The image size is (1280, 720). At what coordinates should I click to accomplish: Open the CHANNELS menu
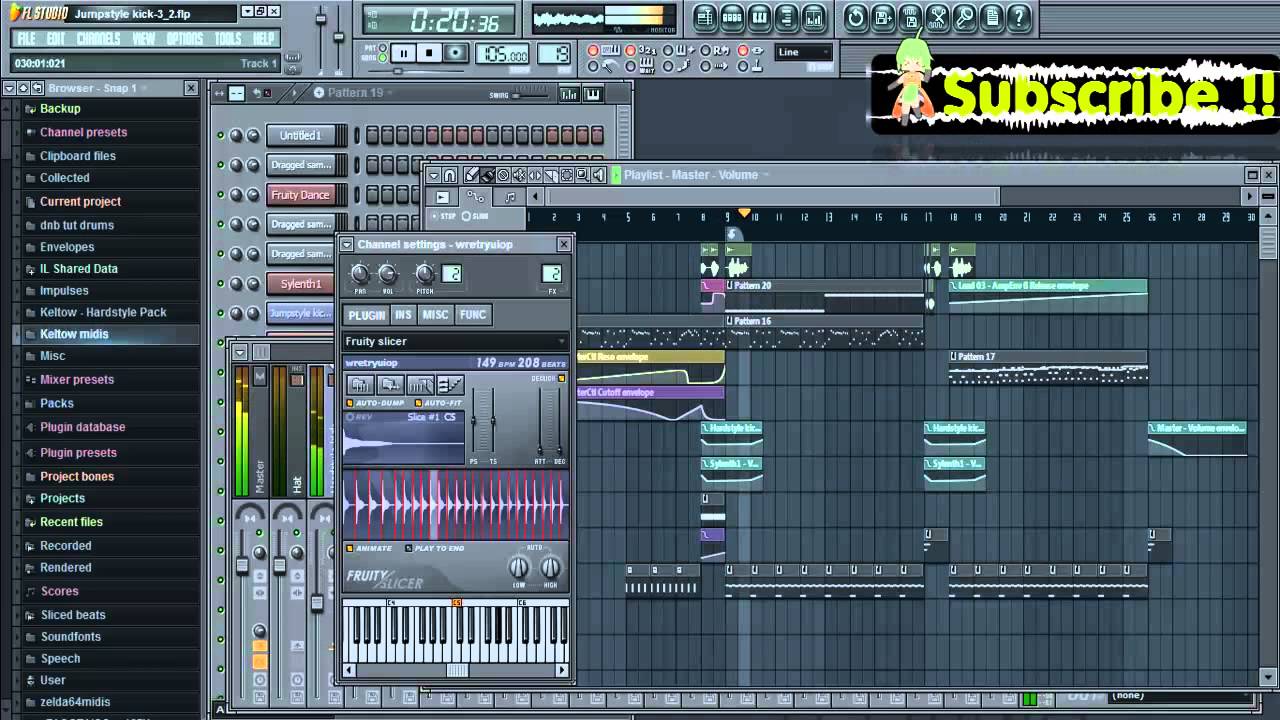(x=98, y=39)
